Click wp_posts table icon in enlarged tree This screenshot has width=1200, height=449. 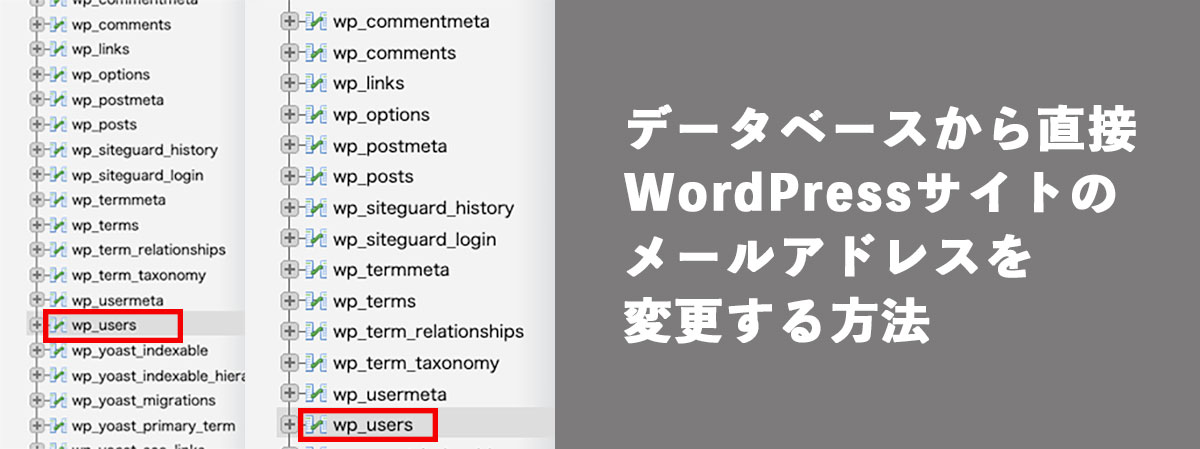(316, 176)
